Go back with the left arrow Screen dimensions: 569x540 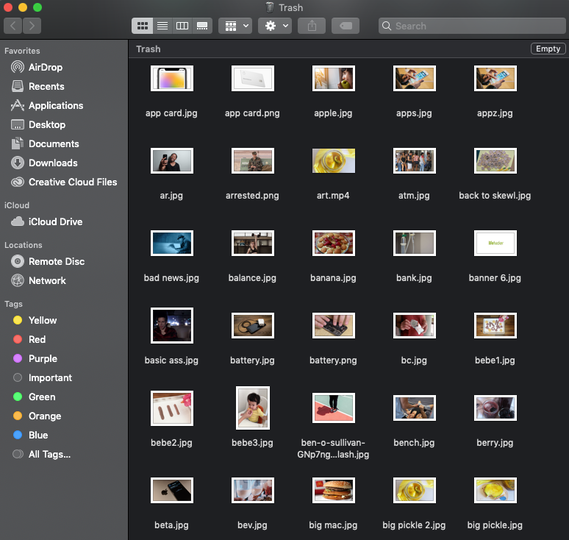coord(13,26)
